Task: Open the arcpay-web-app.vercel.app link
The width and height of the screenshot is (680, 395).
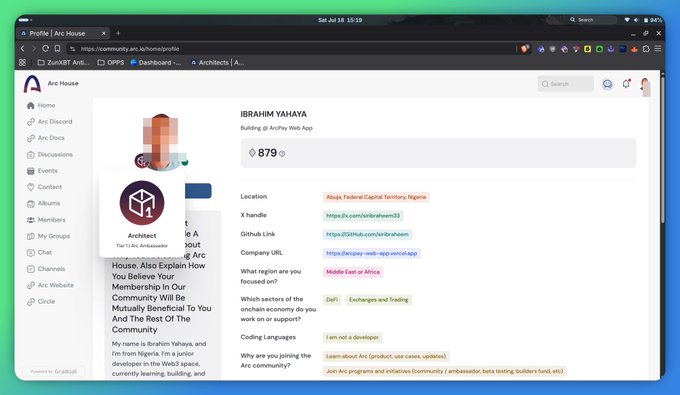Action: click(x=371, y=253)
